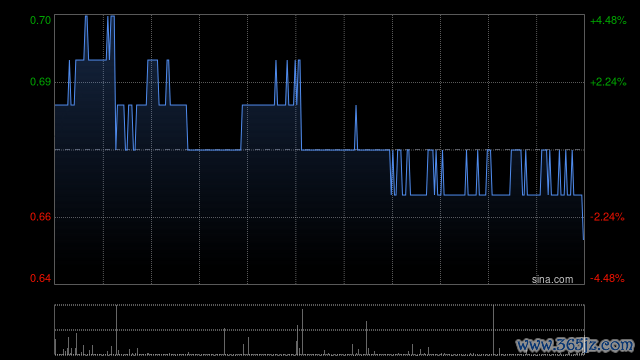Click the 0.64 price axis label
The height and width of the screenshot is (360, 640).
40,278
